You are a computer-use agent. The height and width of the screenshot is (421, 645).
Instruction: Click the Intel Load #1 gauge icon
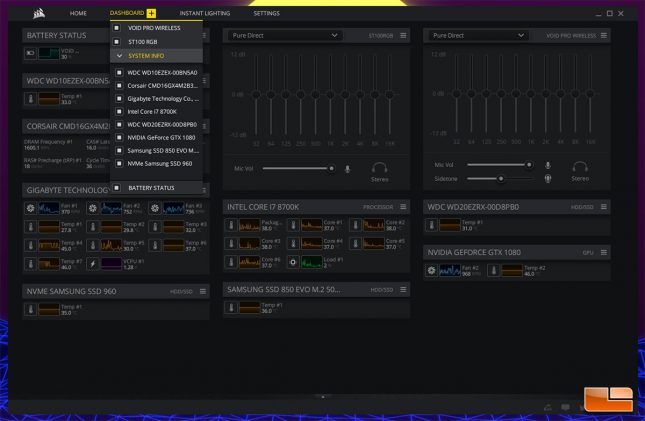[293, 262]
